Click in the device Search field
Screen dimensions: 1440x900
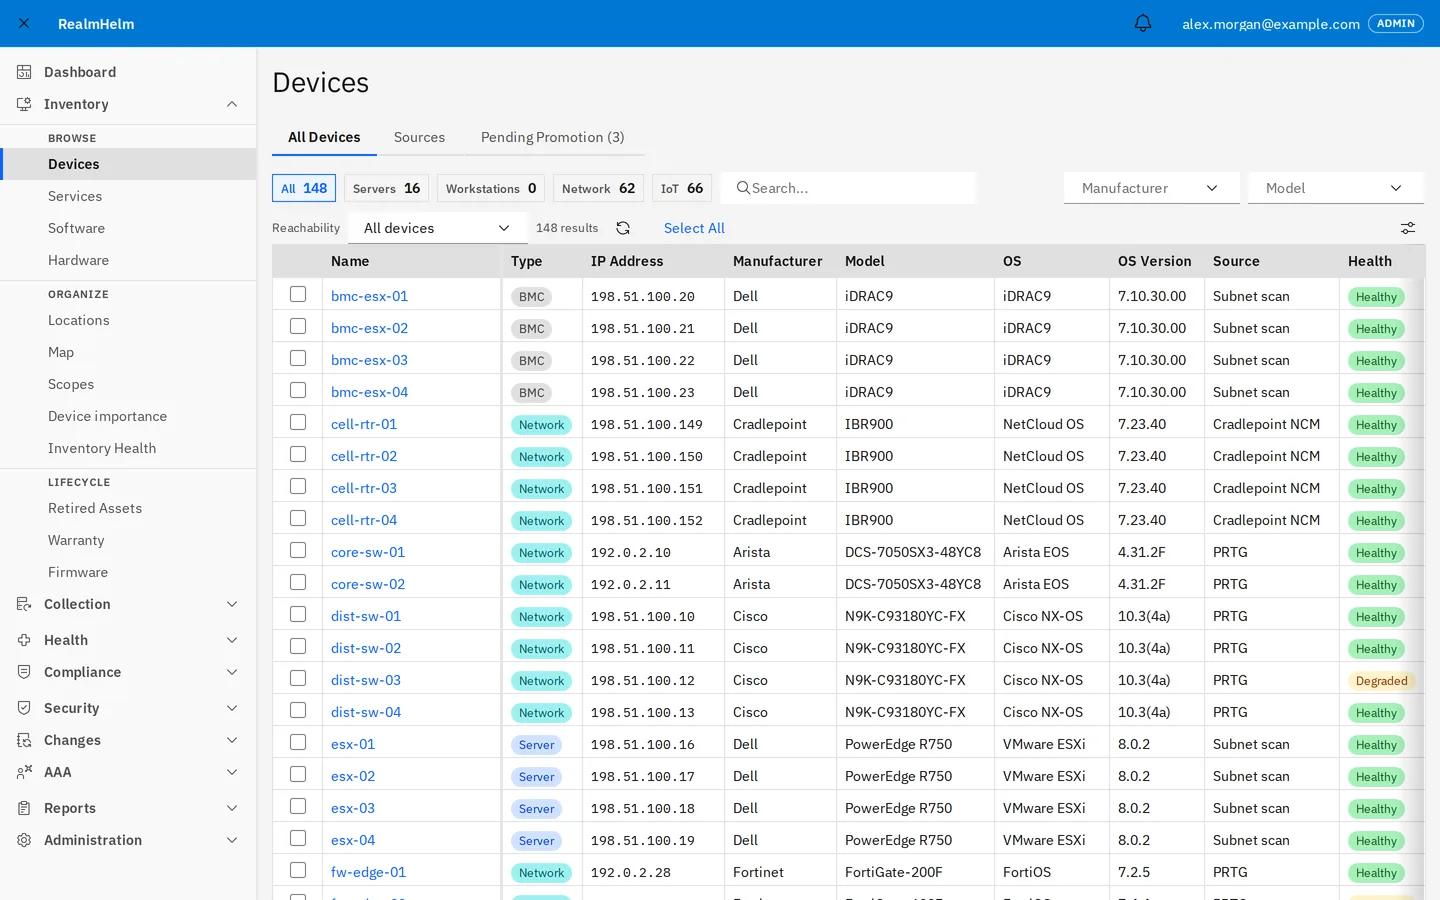[x=848, y=188]
